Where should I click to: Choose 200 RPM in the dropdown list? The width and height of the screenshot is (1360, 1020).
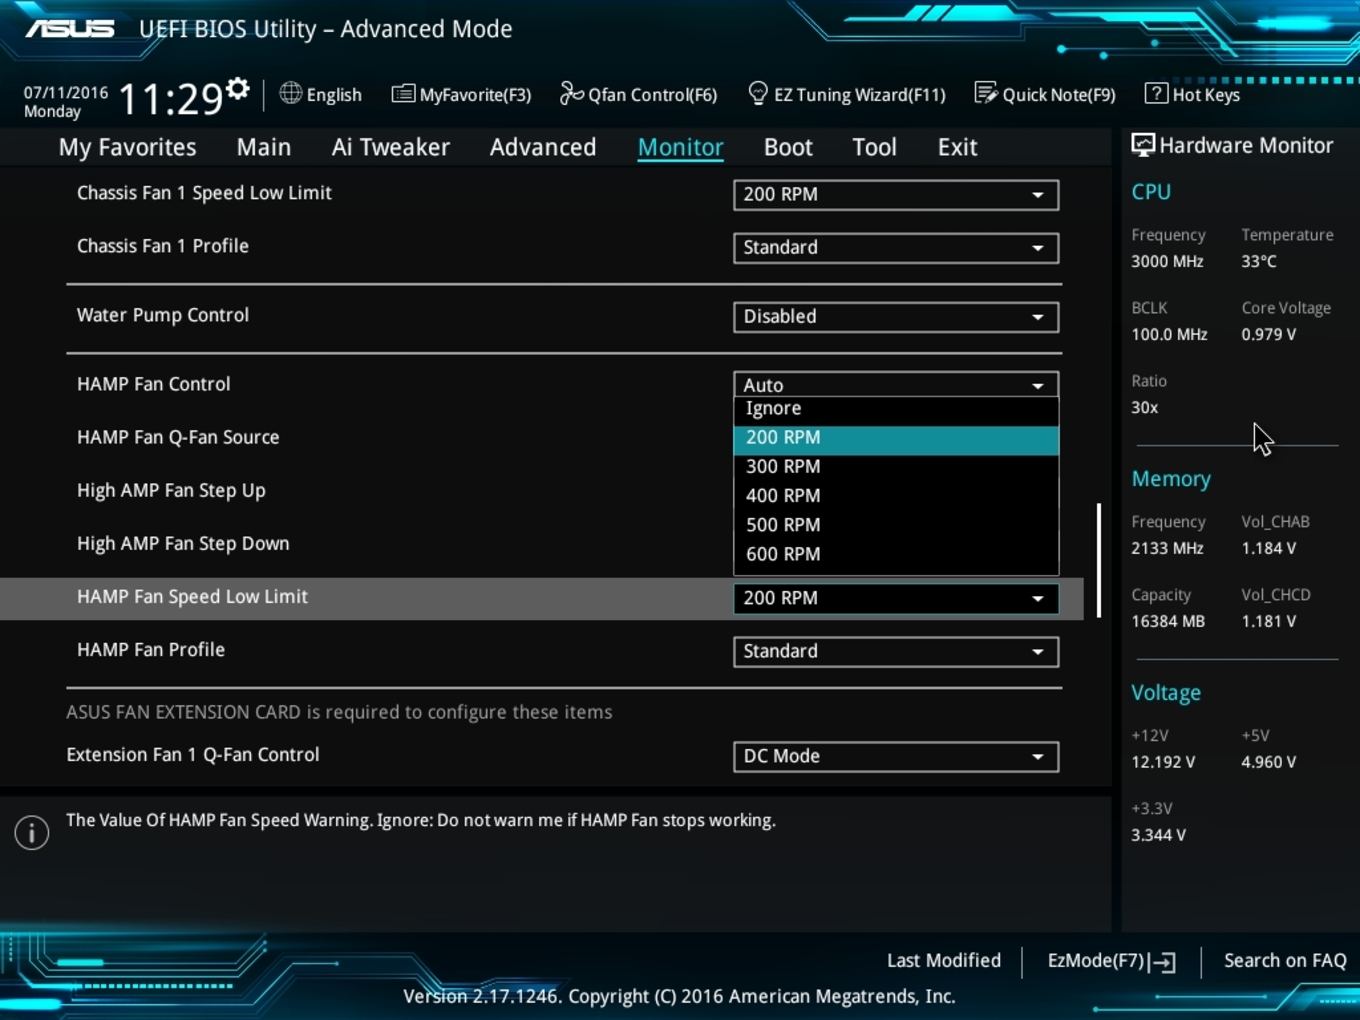(x=896, y=439)
